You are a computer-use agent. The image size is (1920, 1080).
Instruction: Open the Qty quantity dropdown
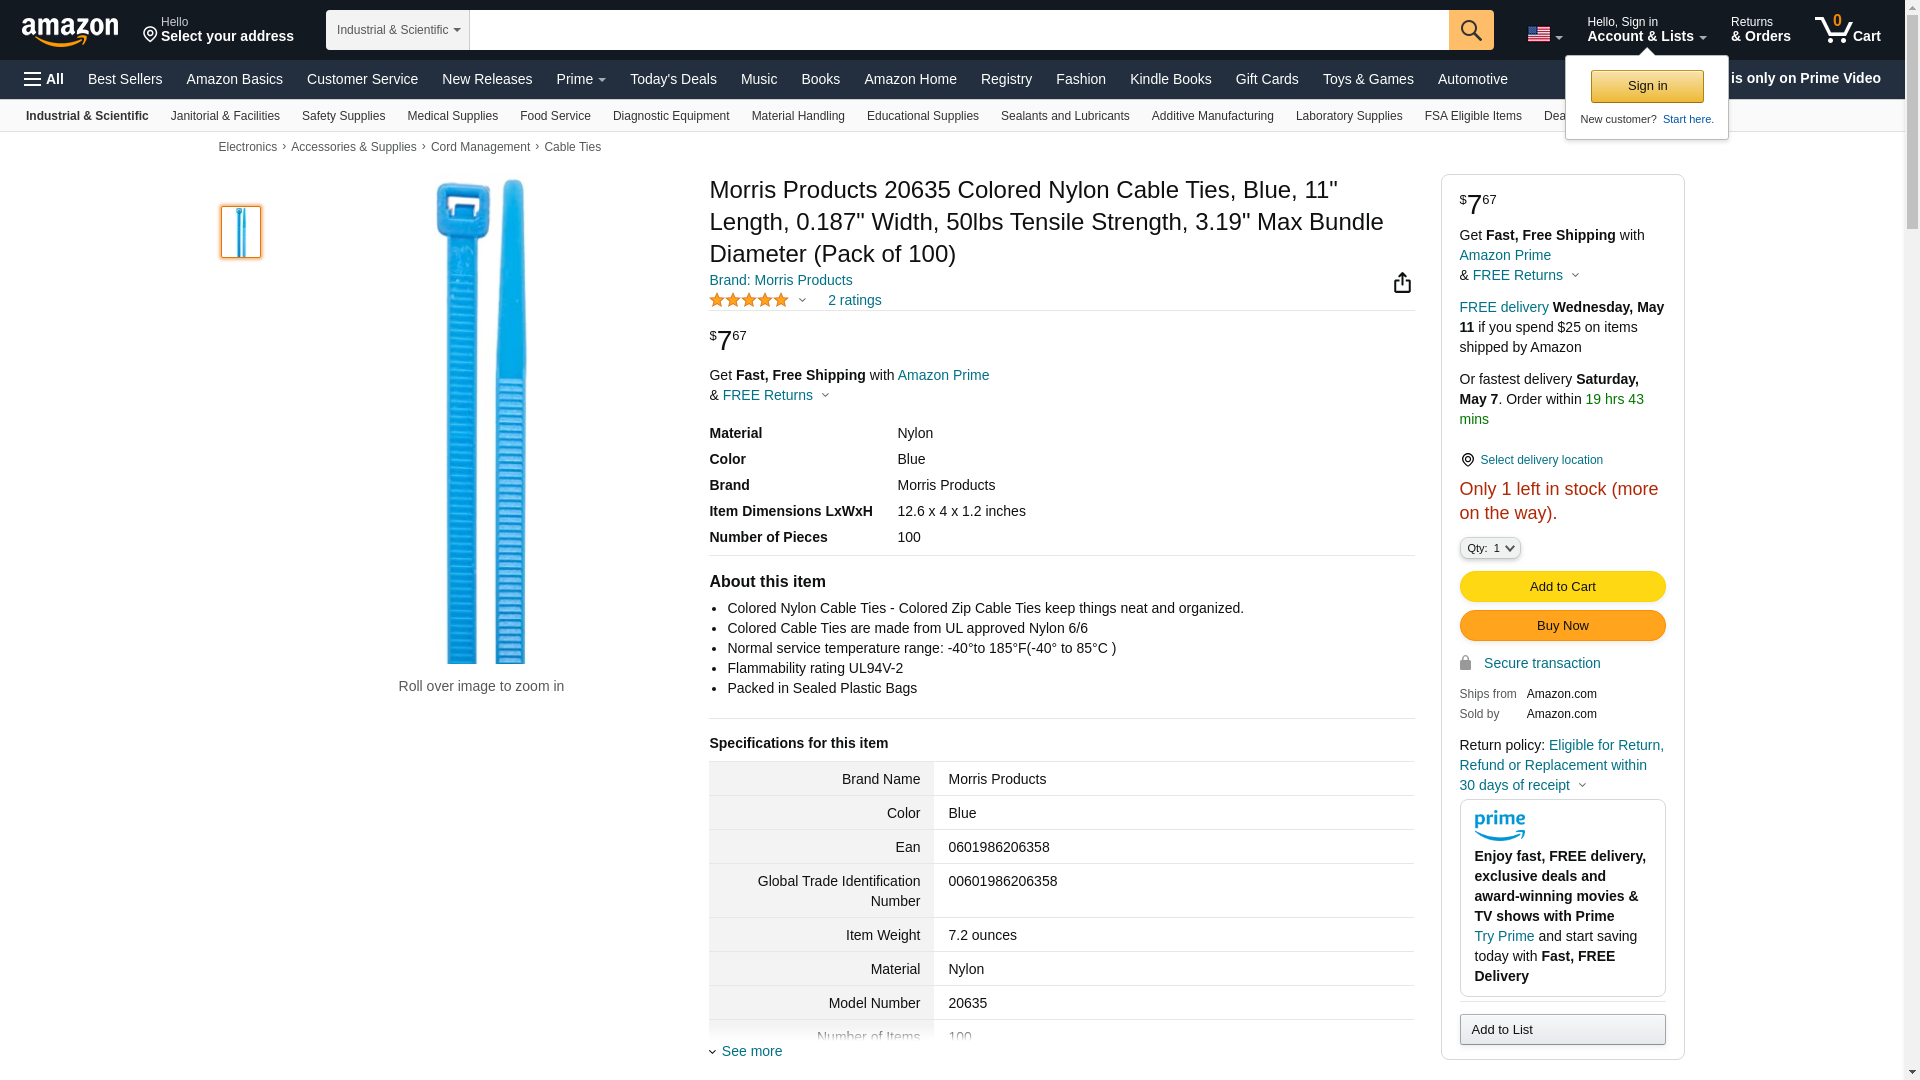tap(1489, 548)
